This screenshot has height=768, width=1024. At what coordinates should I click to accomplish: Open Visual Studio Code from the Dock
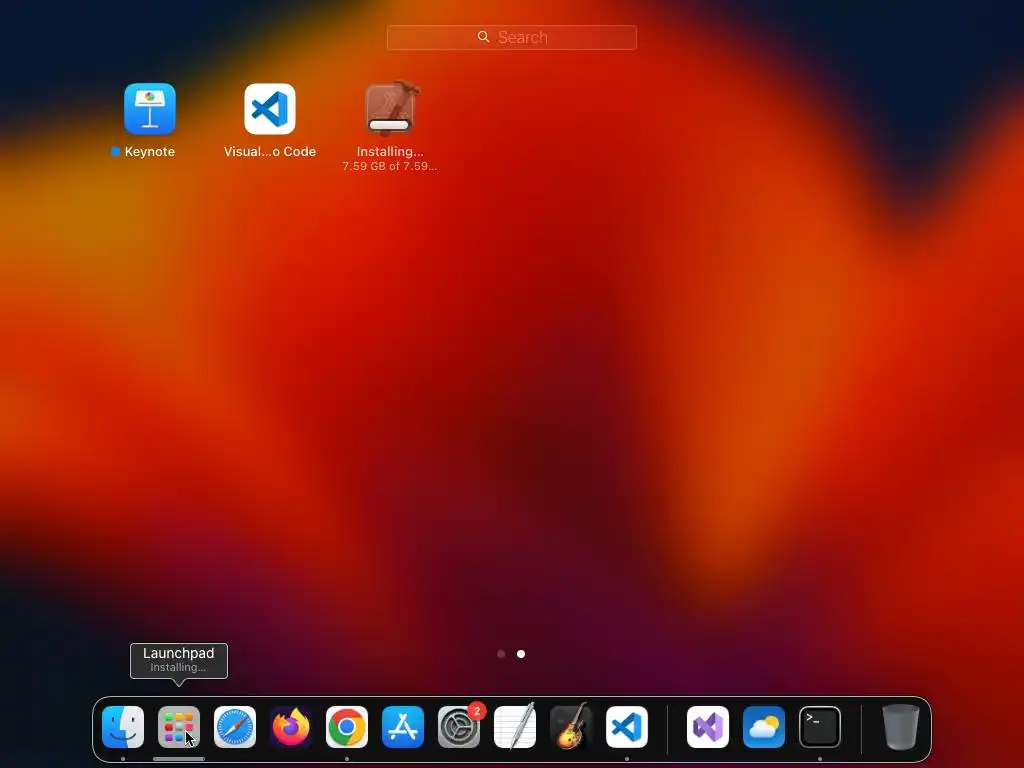[x=627, y=727]
